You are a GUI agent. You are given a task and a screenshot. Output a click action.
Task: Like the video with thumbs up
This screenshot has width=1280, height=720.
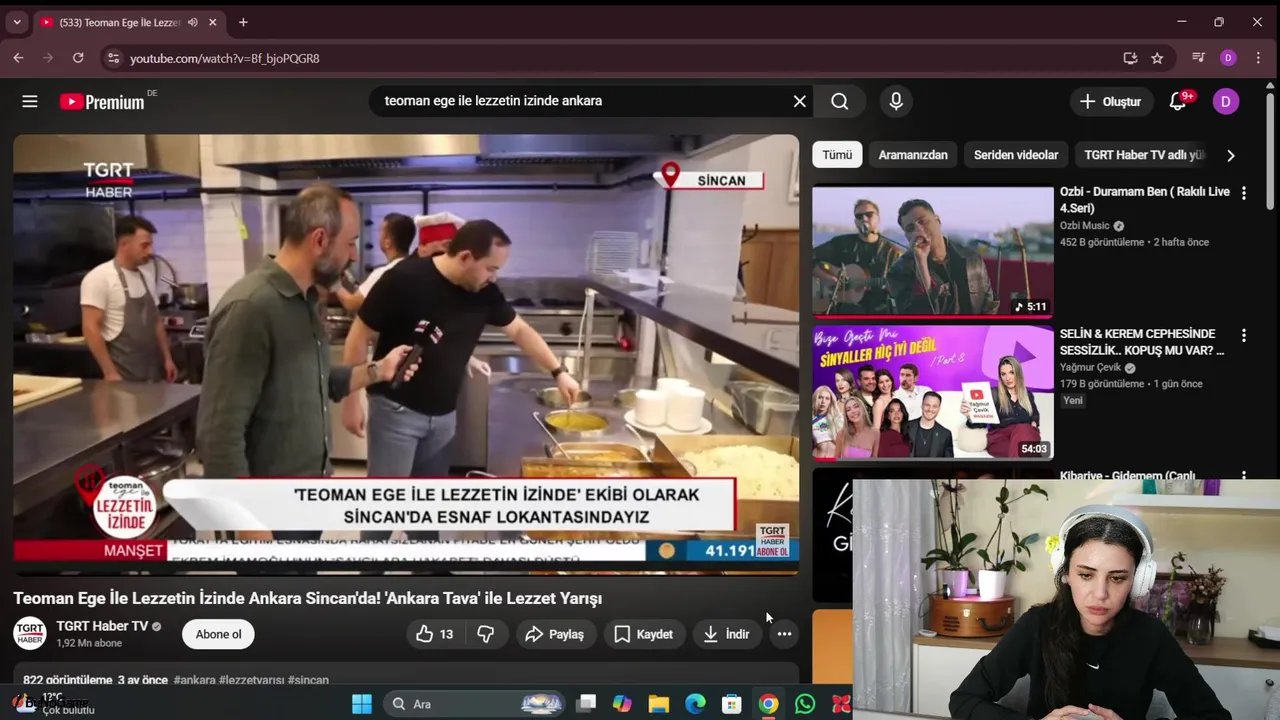pyautogui.click(x=435, y=634)
